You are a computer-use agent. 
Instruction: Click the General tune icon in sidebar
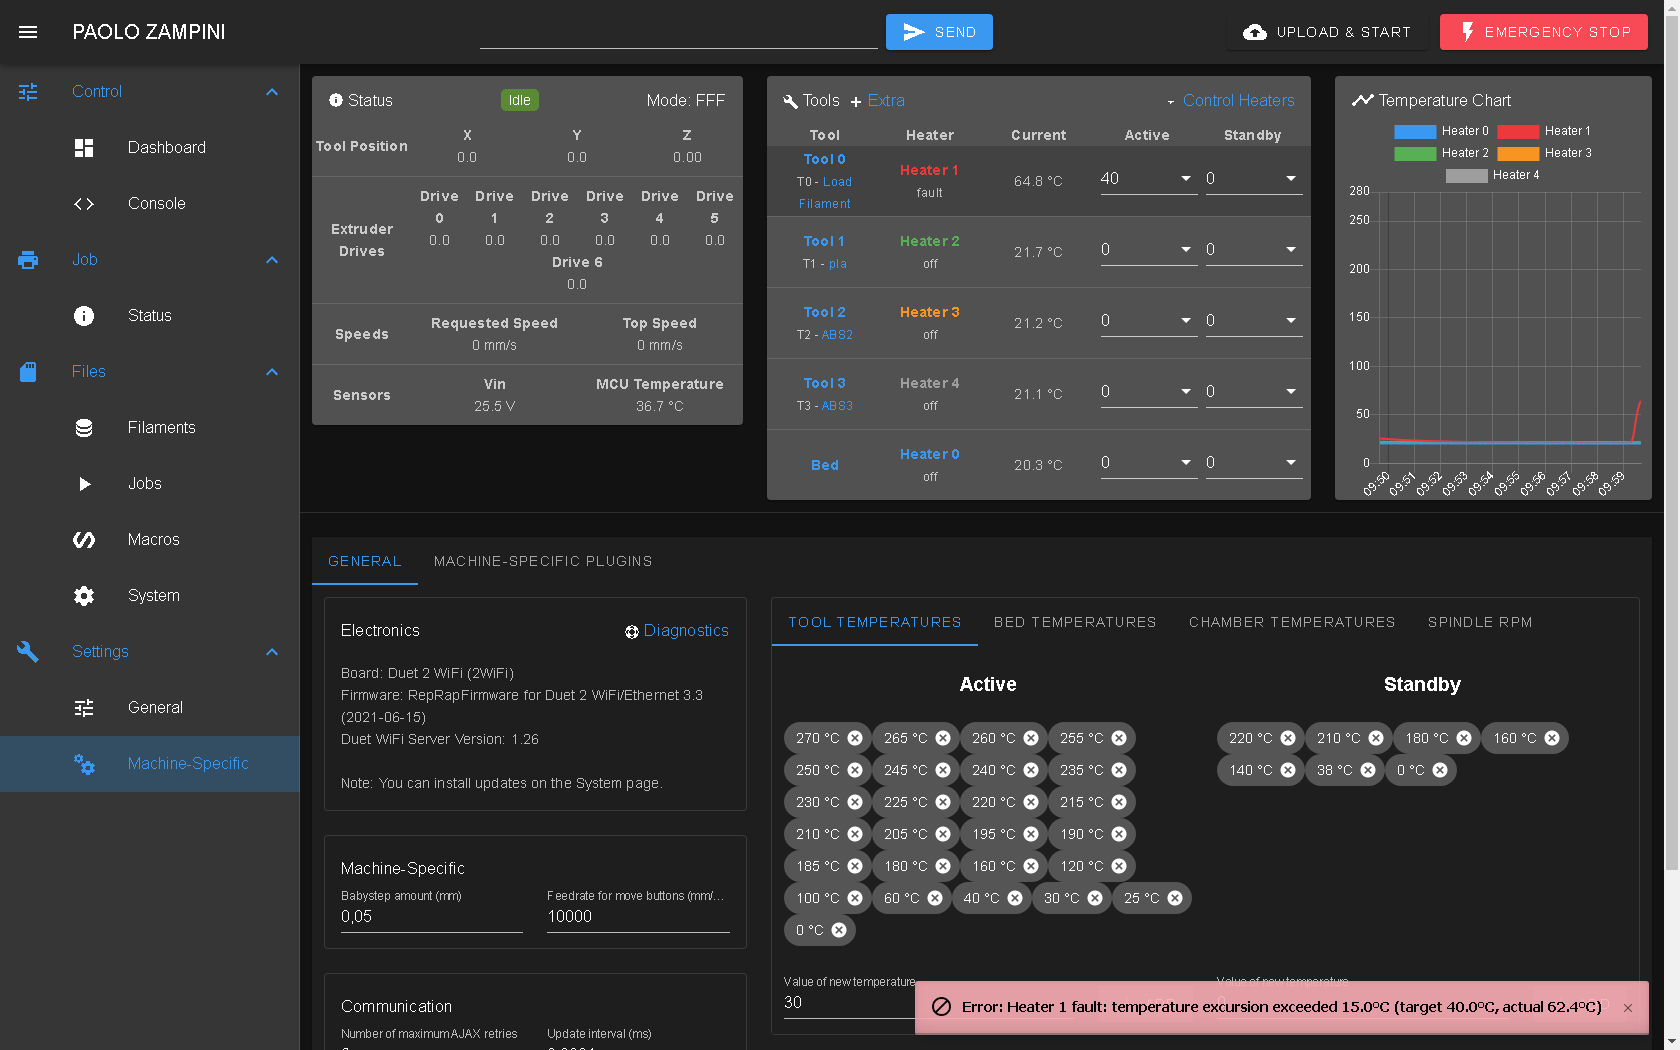coord(84,708)
